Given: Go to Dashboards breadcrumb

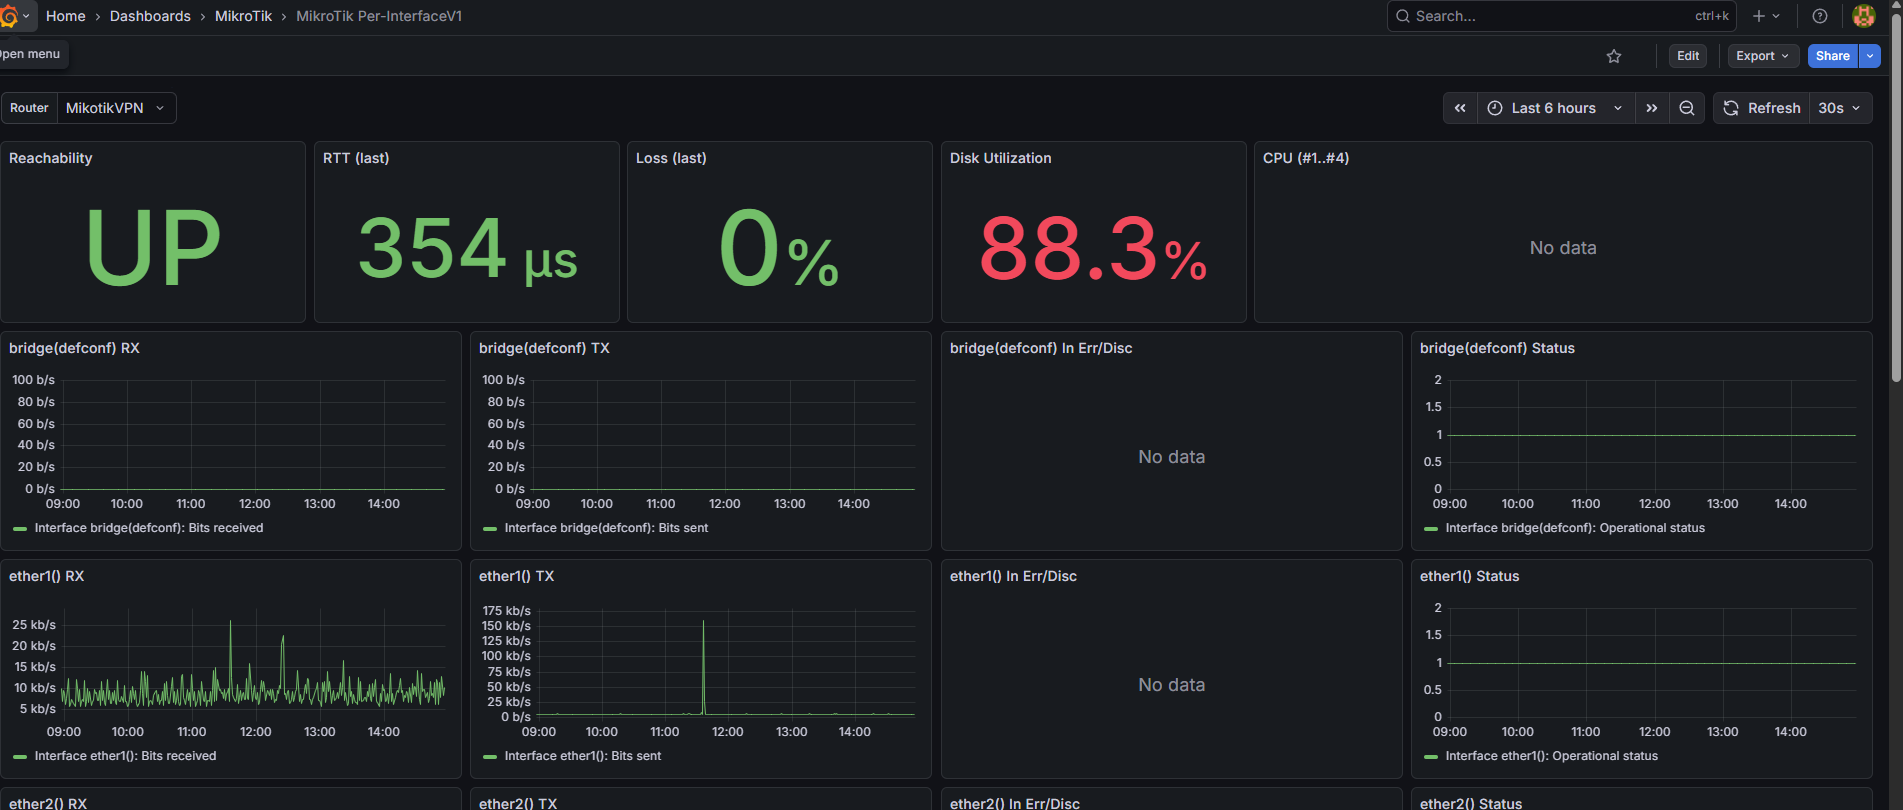Looking at the screenshot, I should [150, 16].
